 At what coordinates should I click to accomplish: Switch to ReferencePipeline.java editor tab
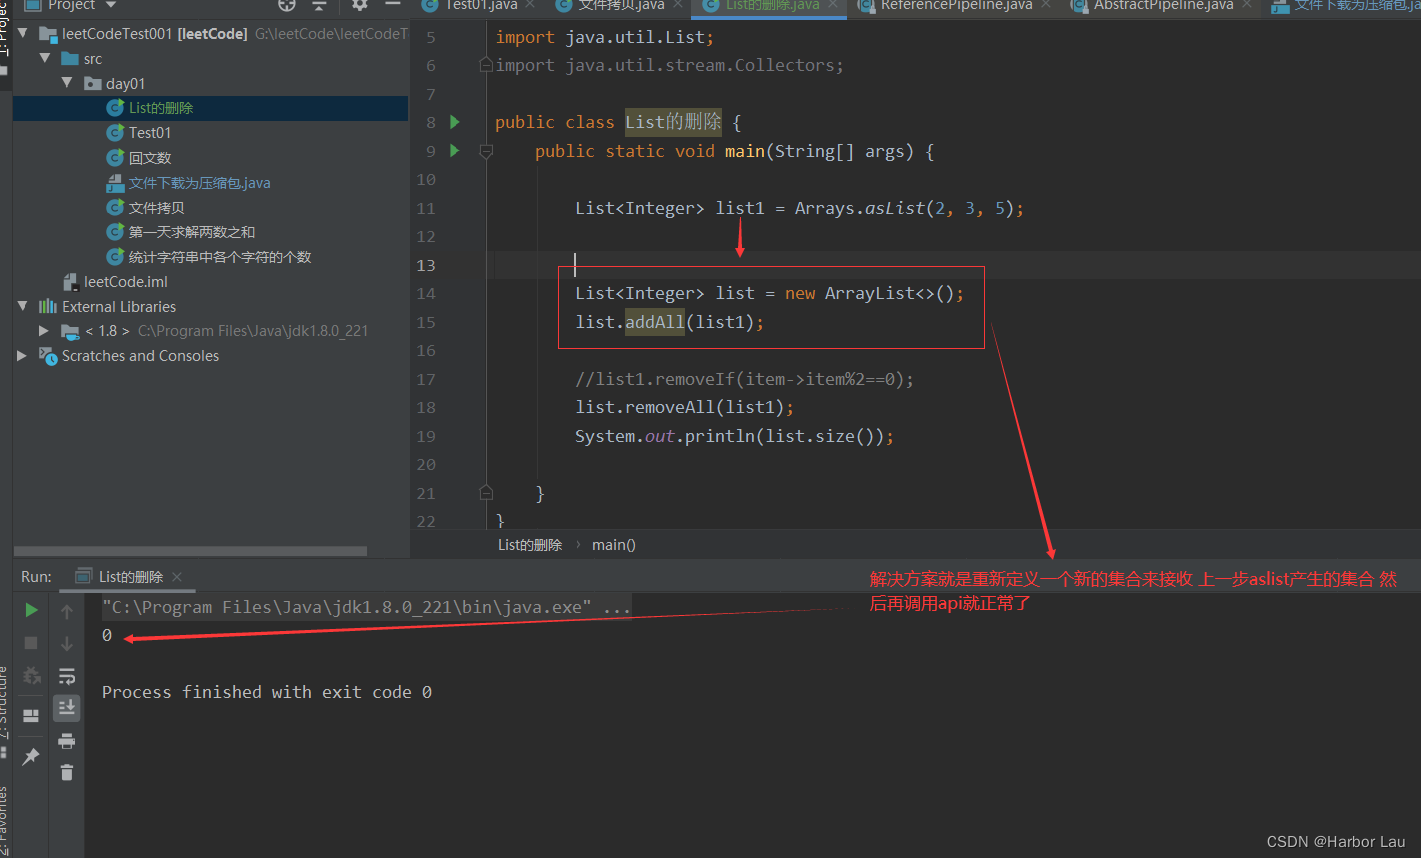click(956, 5)
